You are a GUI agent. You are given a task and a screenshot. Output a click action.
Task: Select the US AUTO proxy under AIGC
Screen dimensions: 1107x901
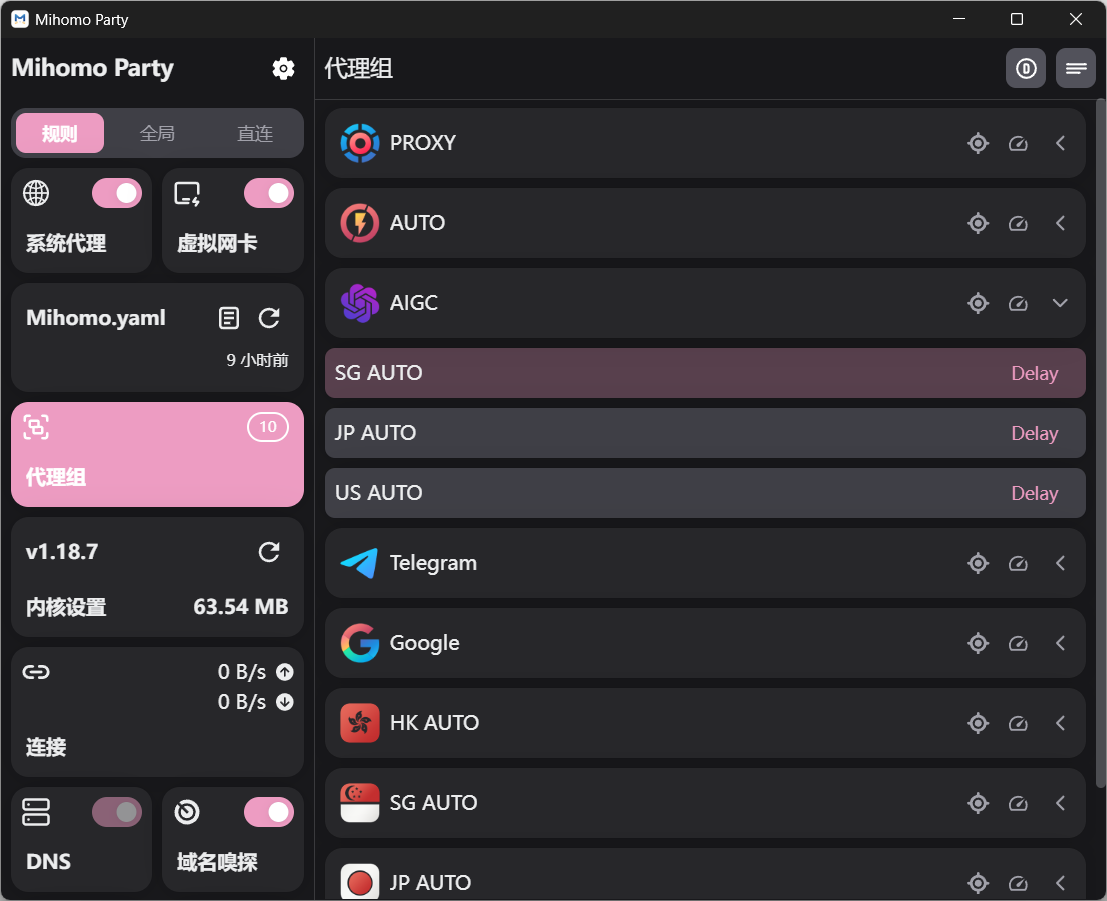click(x=600, y=493)
